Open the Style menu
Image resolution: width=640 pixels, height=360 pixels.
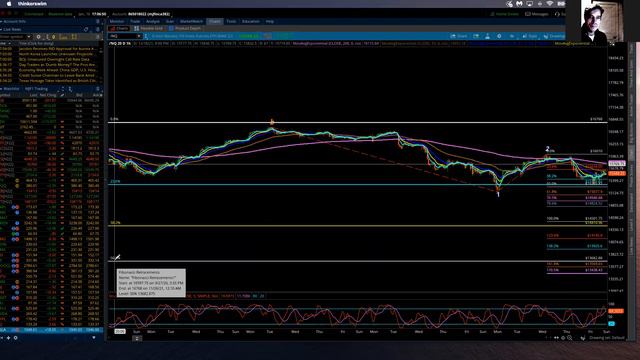530,36
